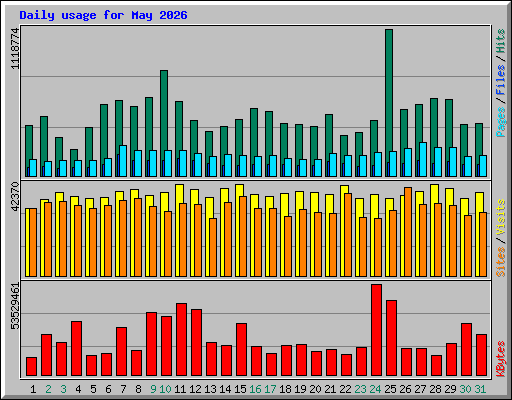Click day 1 on the x-axis

point(33,389)
